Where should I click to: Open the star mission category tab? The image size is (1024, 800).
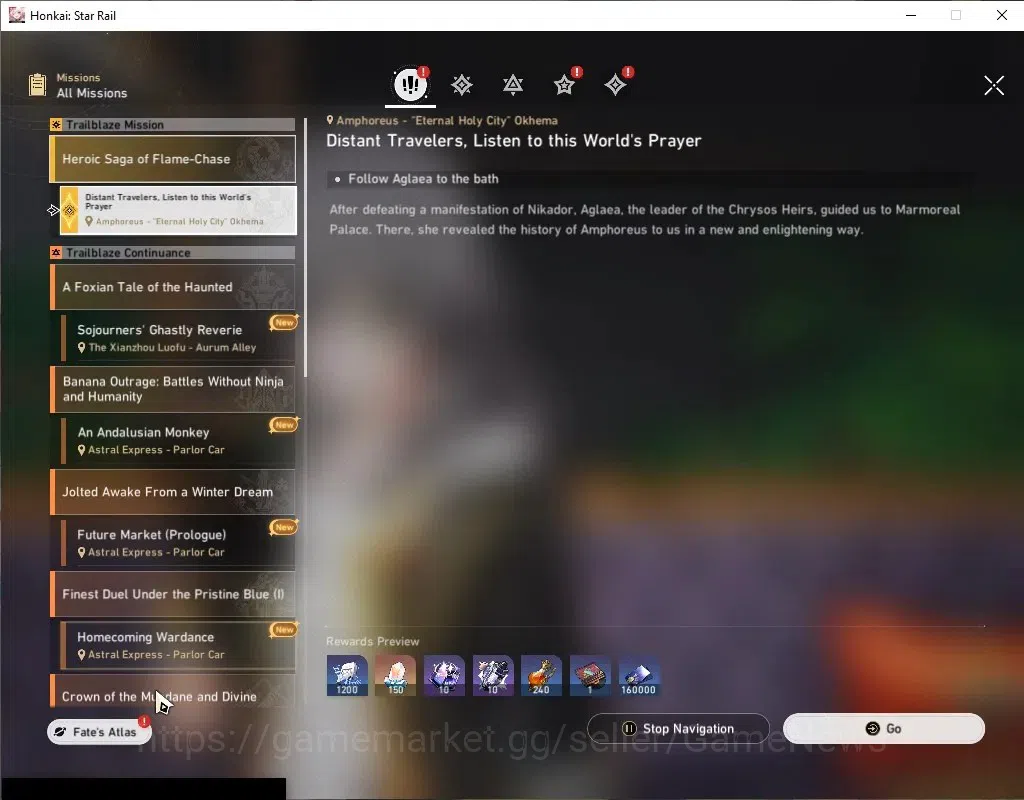tap(564, 85)
